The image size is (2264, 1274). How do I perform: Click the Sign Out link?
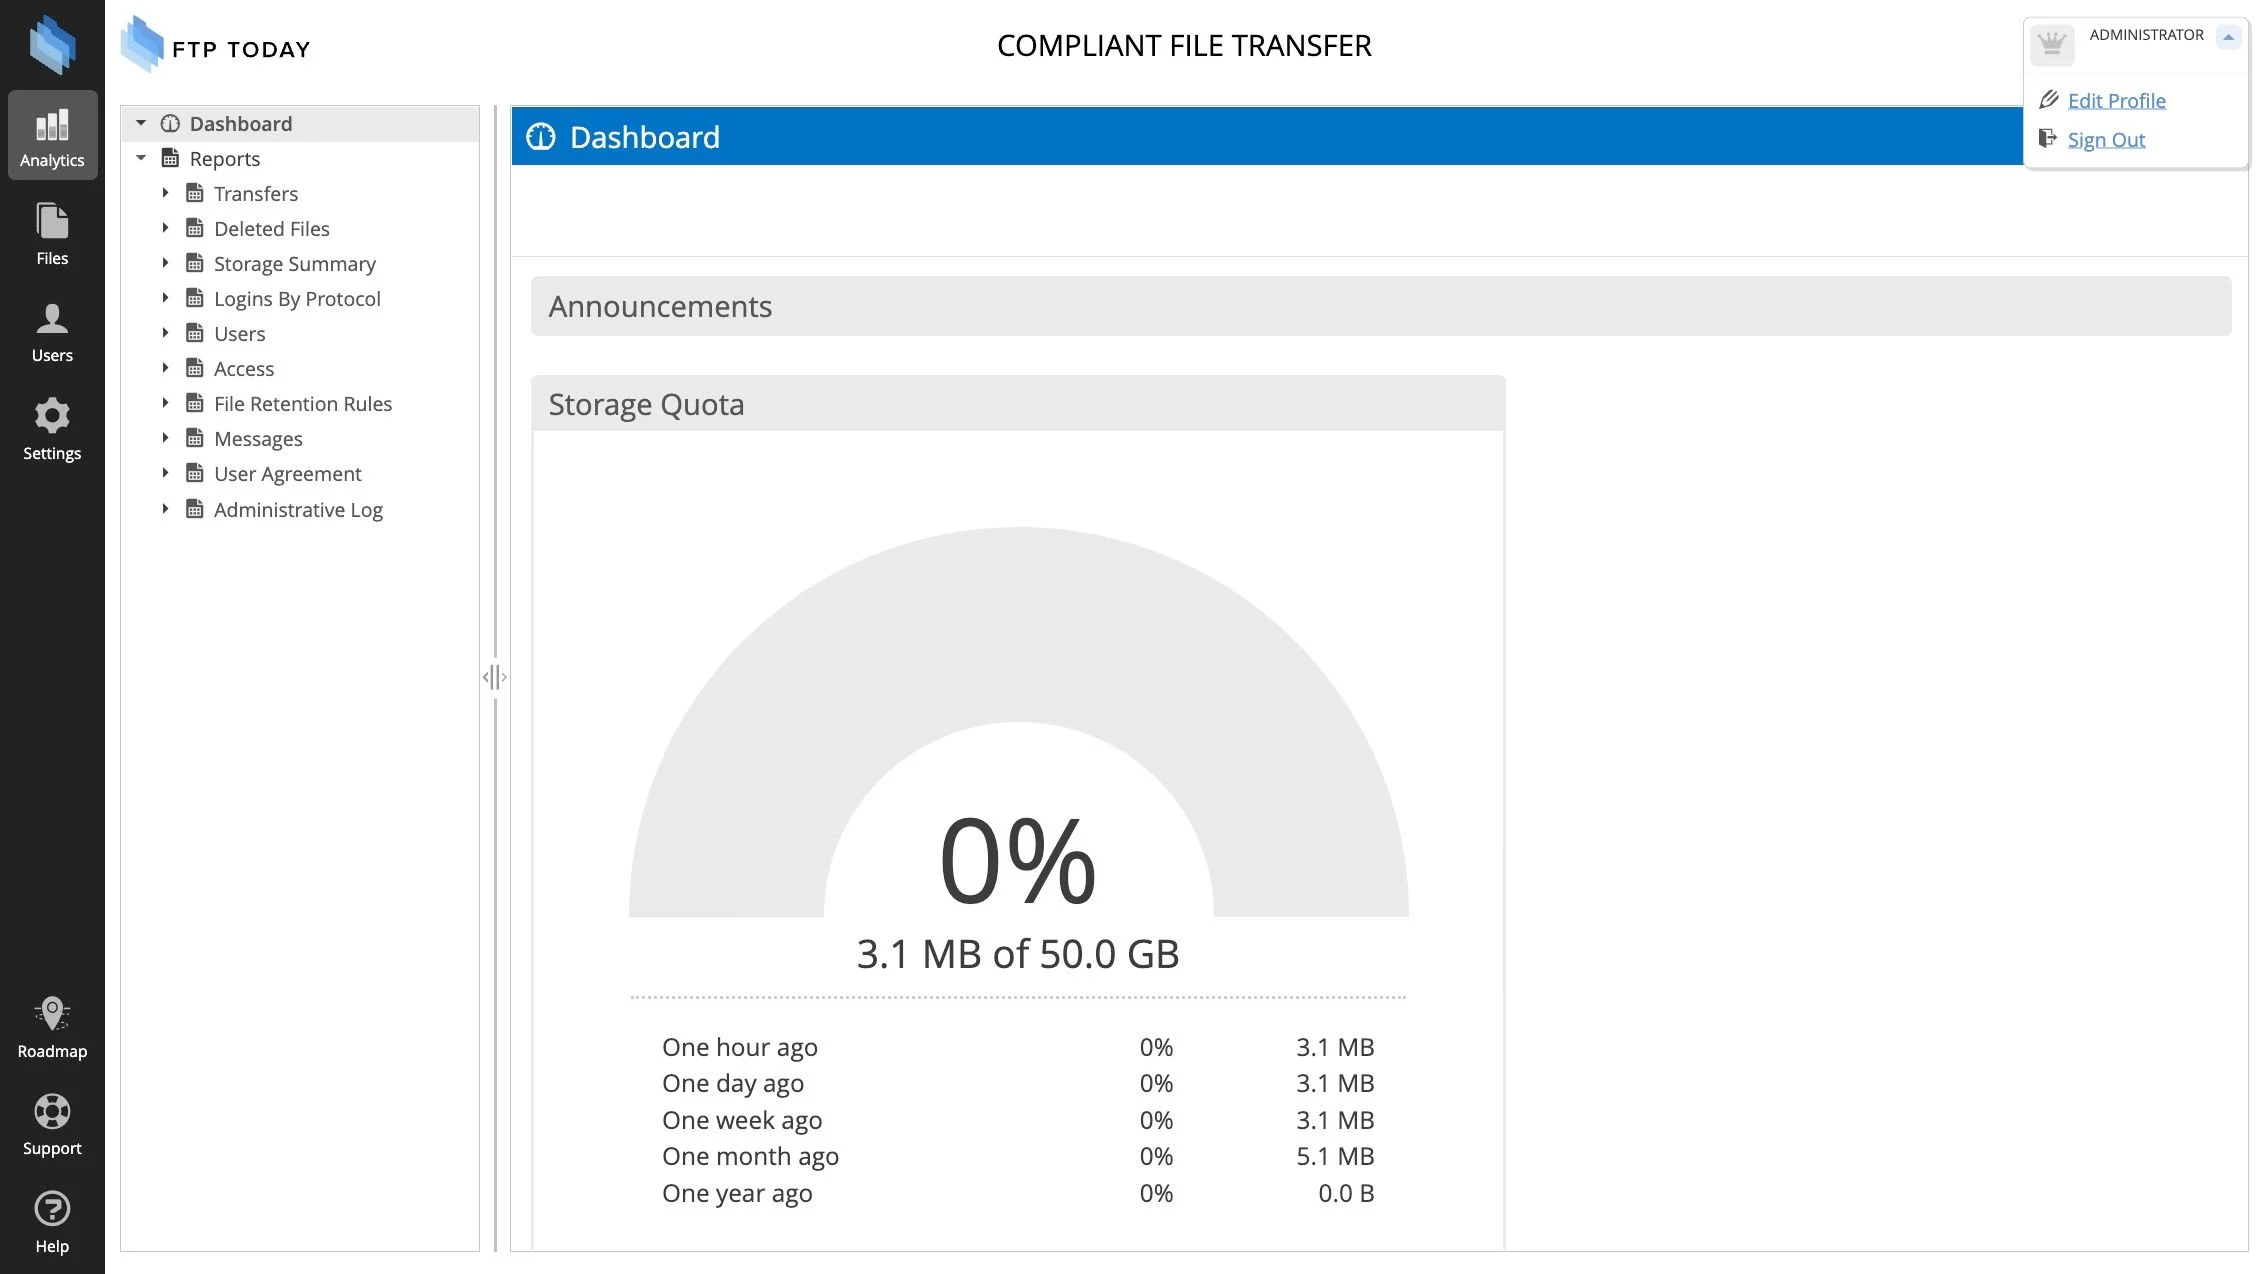coord(2106,139)
